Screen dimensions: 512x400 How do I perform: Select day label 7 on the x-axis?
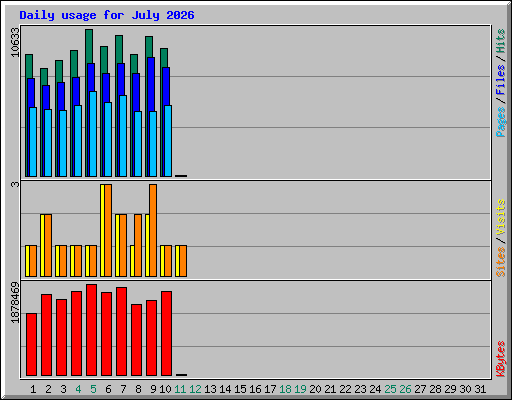point(123,389)
